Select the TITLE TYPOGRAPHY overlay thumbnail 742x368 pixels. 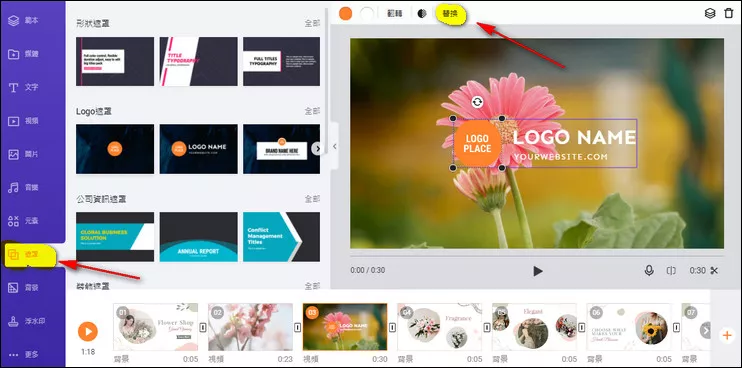tap(199, 61)
